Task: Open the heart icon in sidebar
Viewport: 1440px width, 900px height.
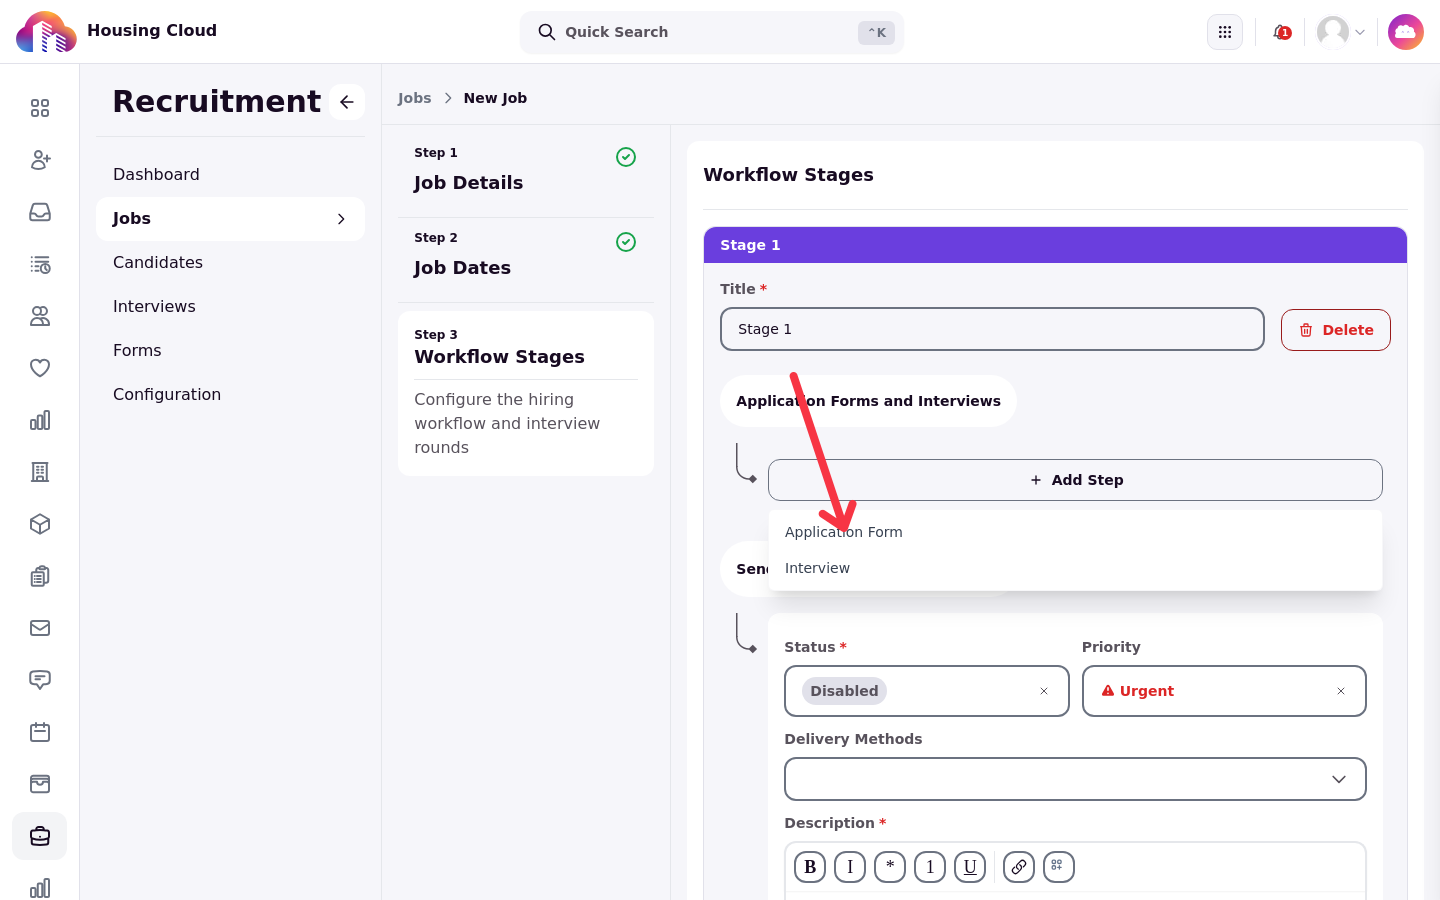Action: [40, 368]
